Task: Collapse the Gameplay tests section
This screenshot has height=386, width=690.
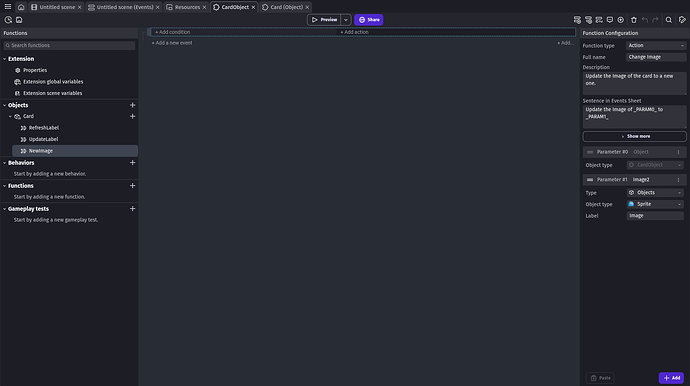Action: 4,209
